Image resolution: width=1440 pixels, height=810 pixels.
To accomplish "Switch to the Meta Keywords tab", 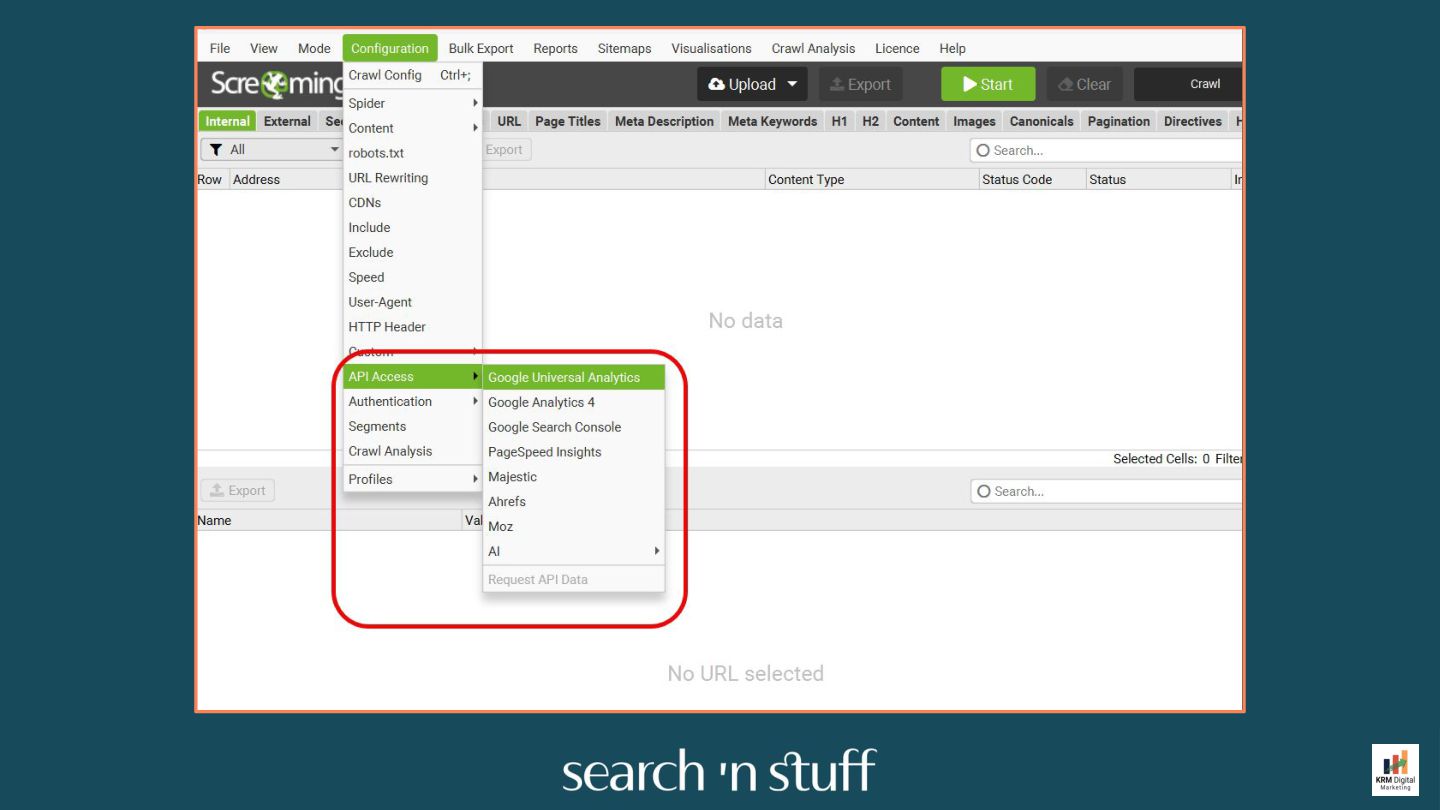I will [x=772, y=121].
